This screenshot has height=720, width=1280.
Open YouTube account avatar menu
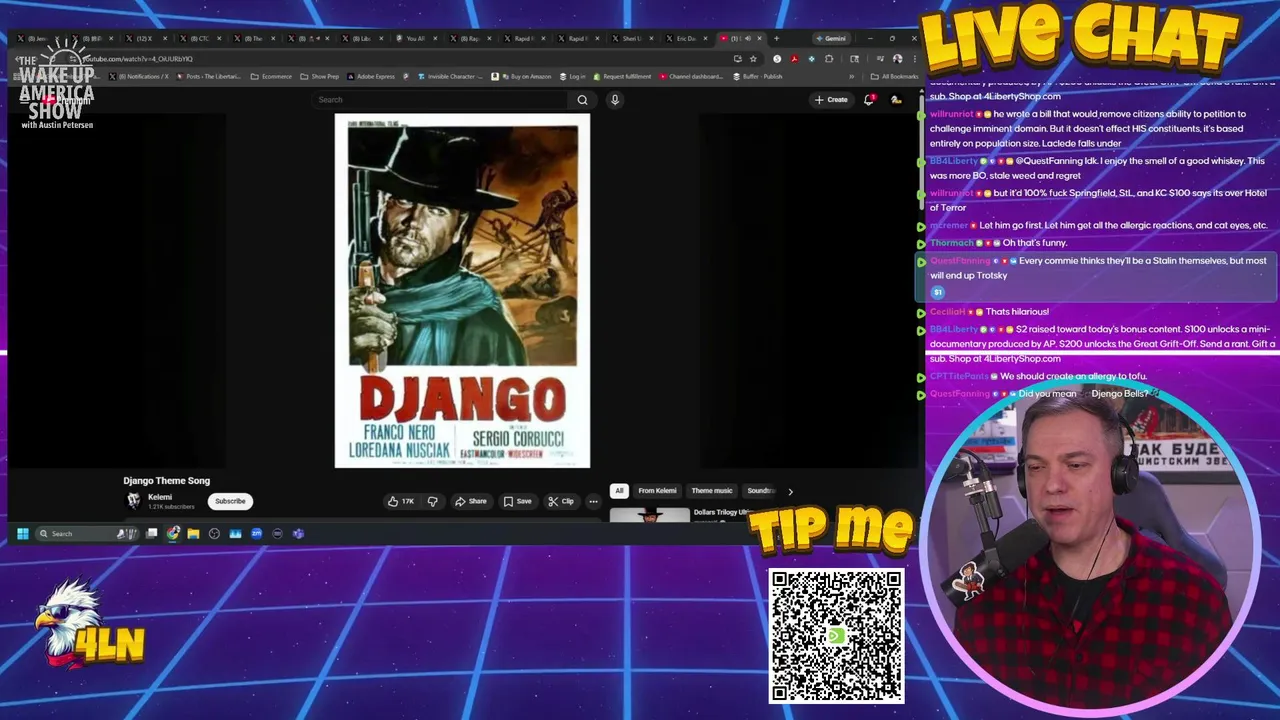(x=896, y=100)
